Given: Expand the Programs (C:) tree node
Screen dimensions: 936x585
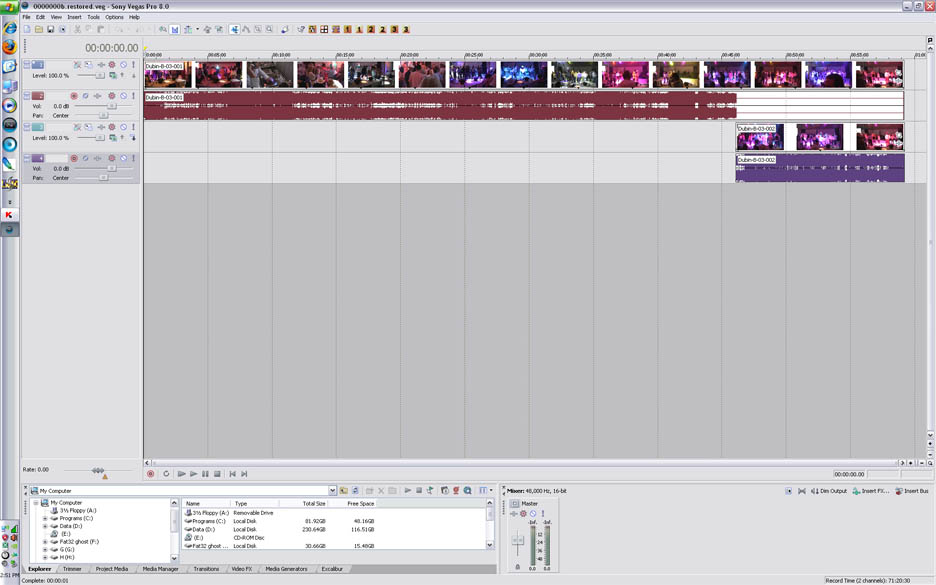Looking at the screenshot, I should [45, 519].
